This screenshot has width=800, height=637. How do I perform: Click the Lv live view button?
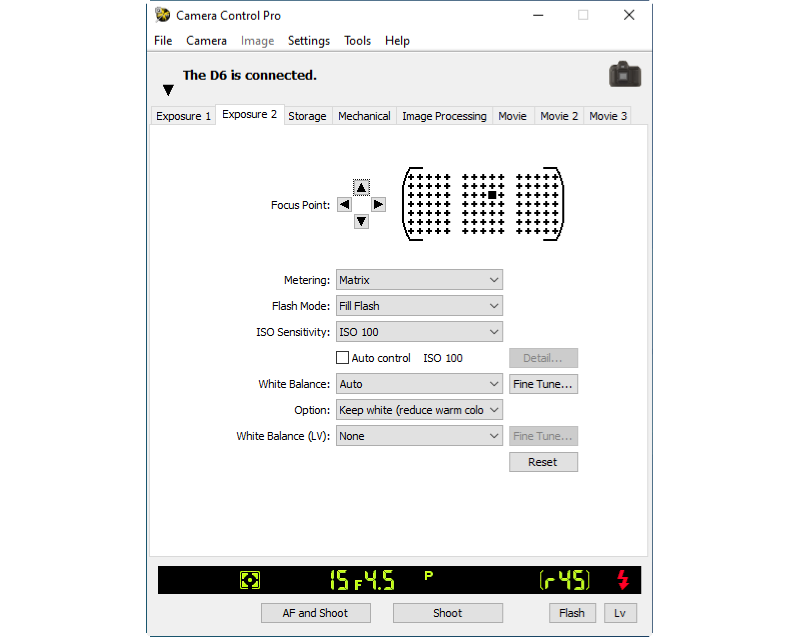(x=620, y=613)
